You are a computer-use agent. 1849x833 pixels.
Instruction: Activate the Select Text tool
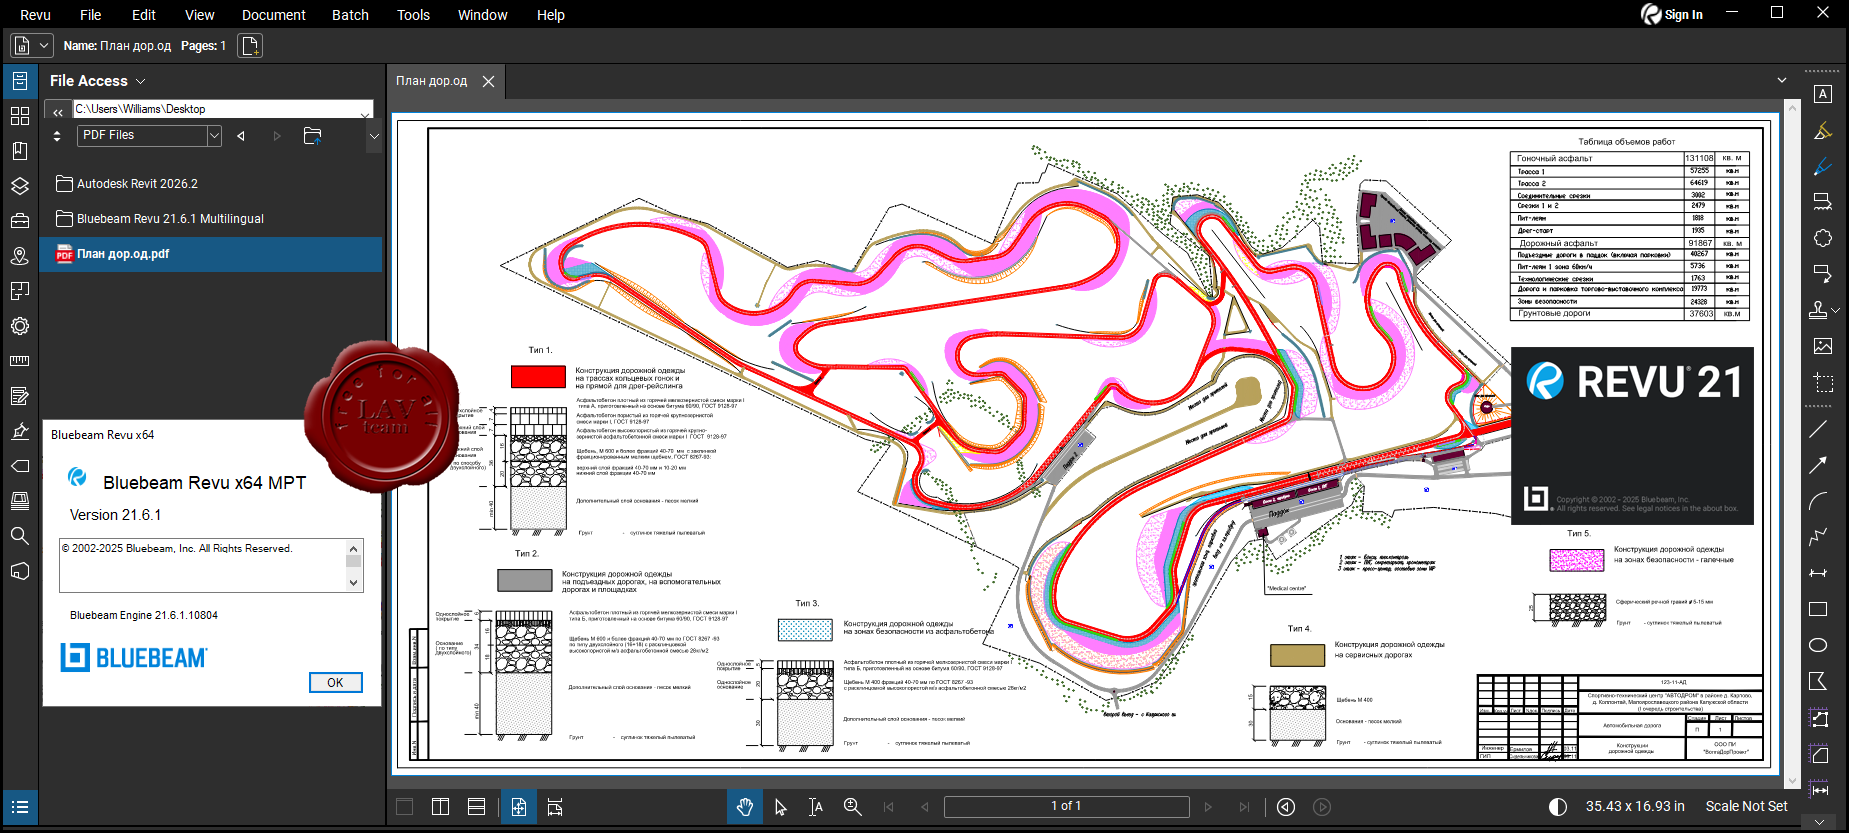816,807
